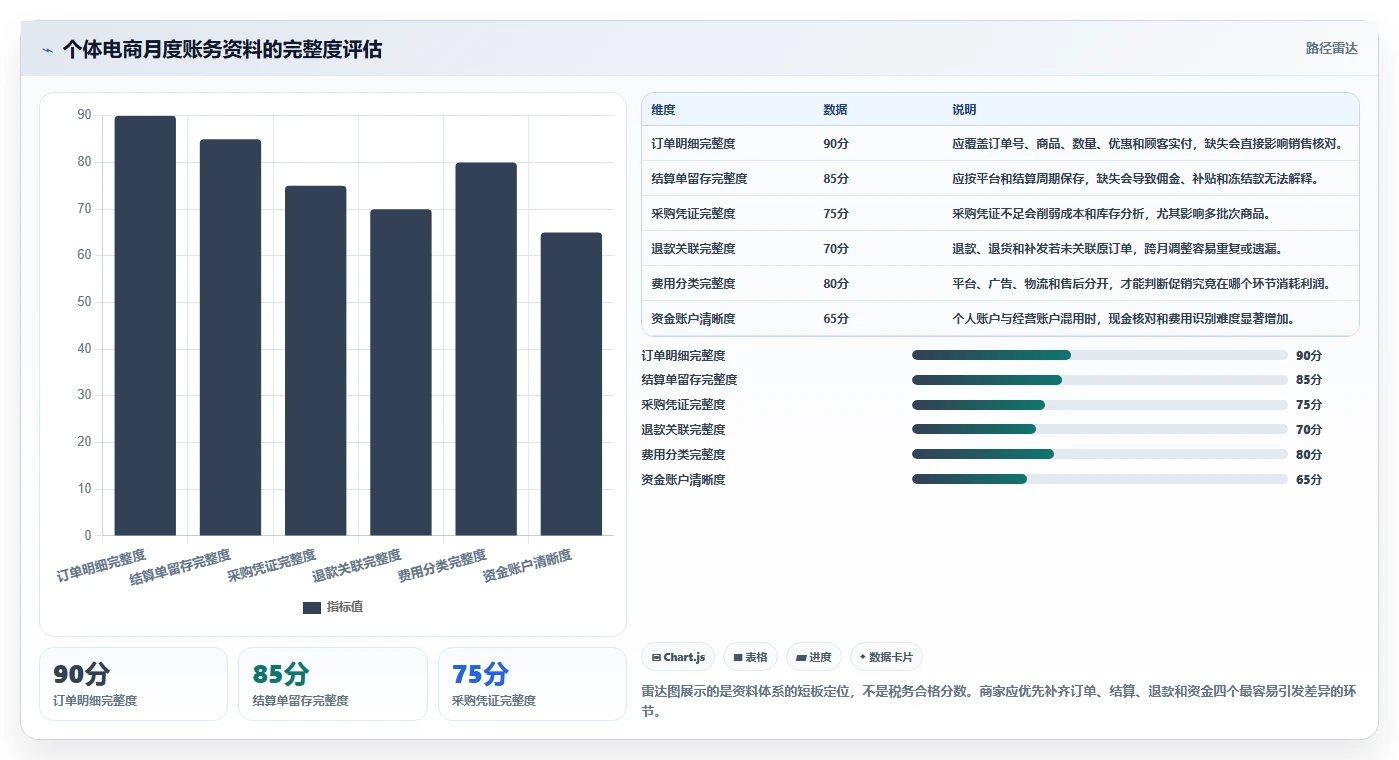
Task: Select the 结算单留存完整度 bar in chart
Action: pos(230,338)
